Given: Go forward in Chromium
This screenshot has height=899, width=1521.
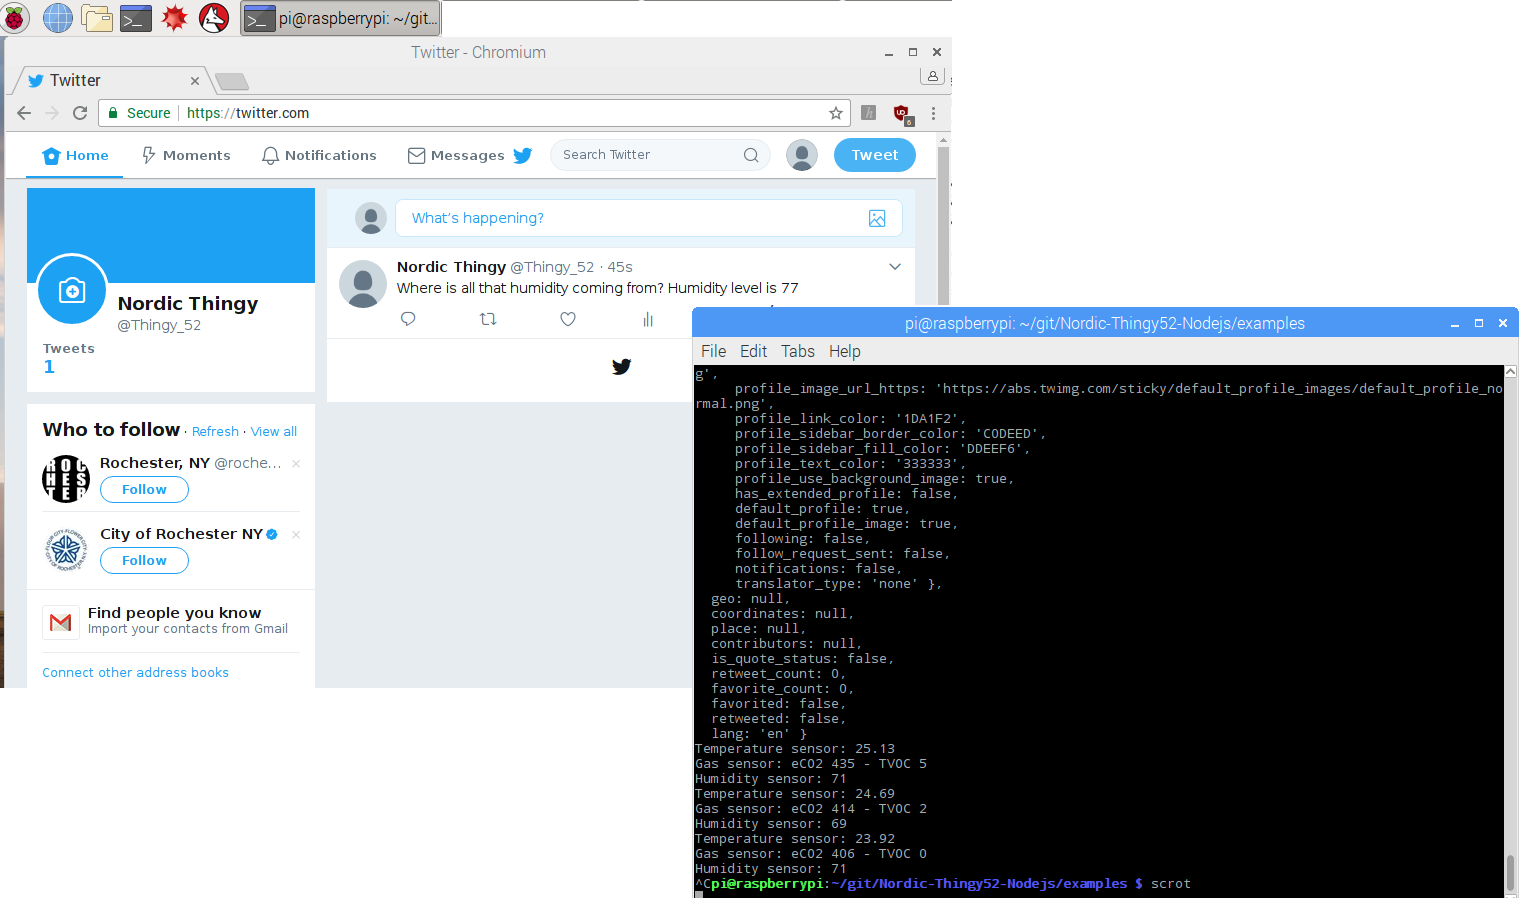Looking at the screenshot, I should click(52, 113).
